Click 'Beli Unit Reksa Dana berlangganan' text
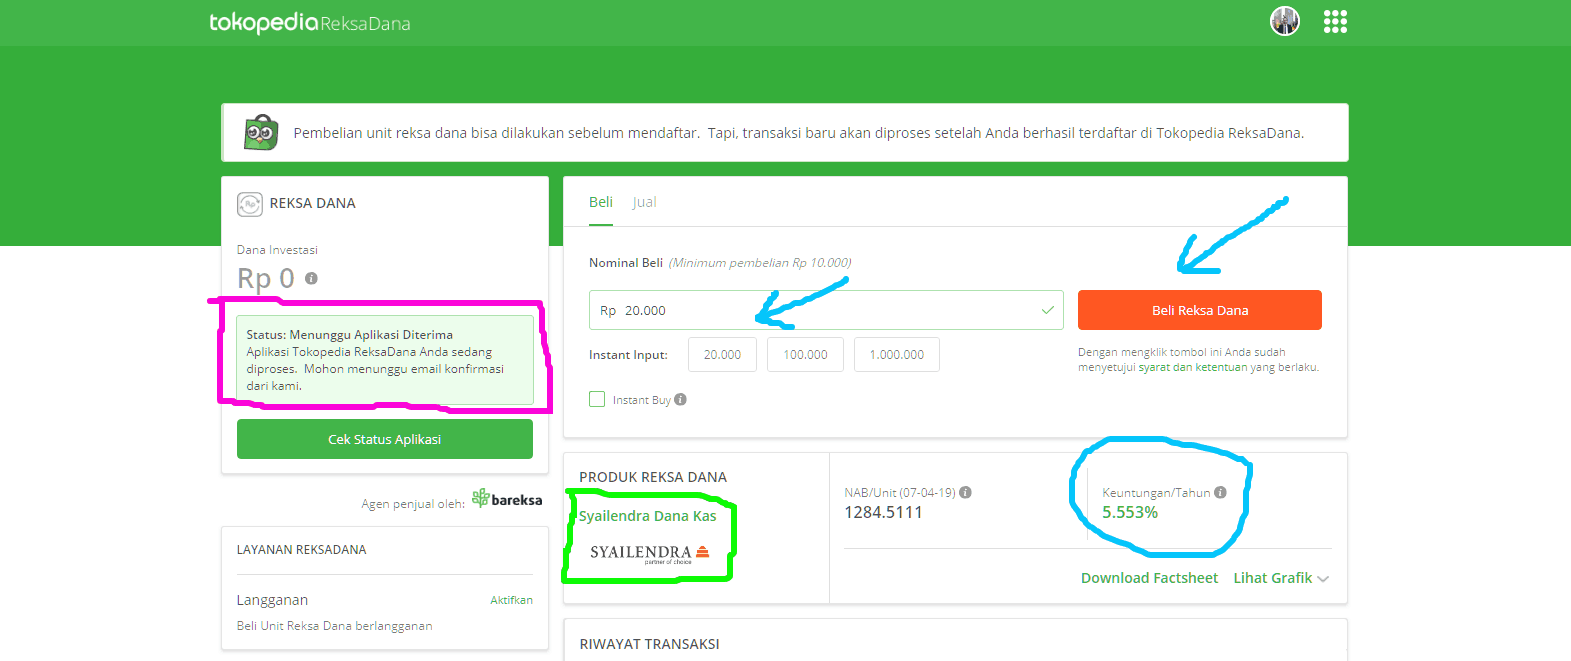1571x661 pixels. coord(334,626)
